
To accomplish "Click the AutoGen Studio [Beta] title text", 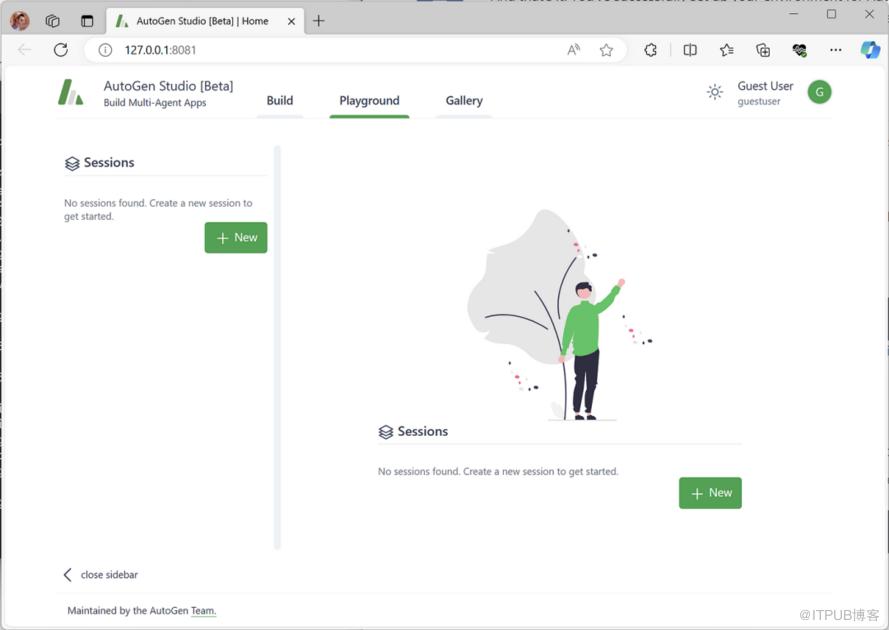I will point(168,86).
